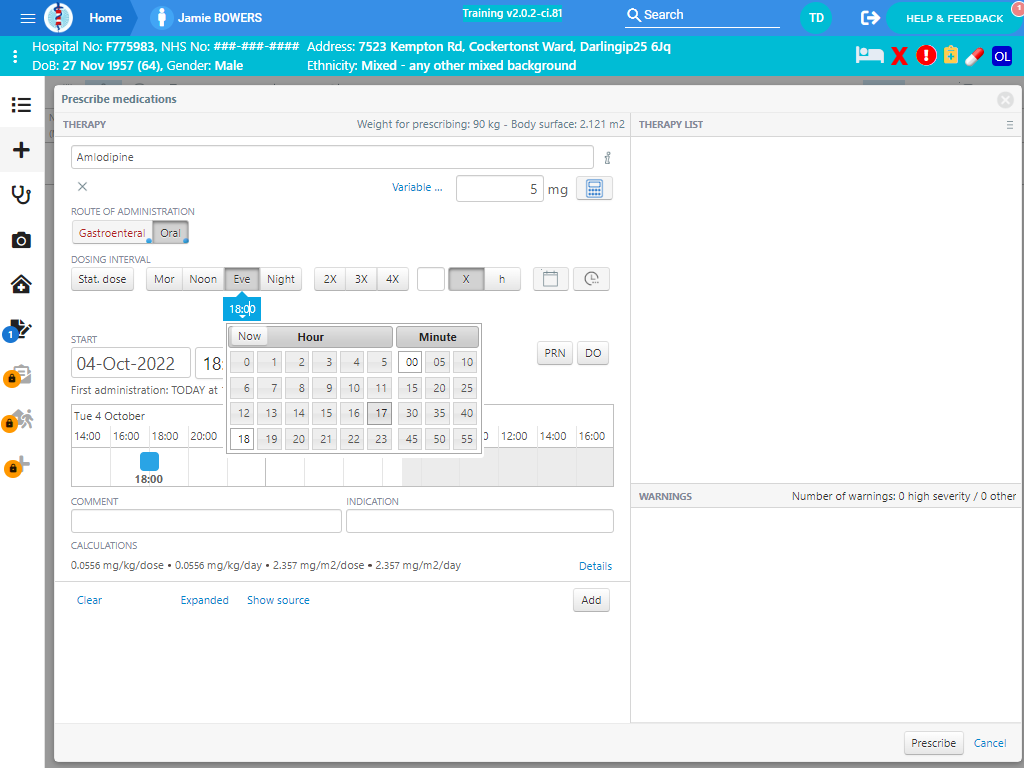Open the stethoscope sidebar icon

pyautogui.click(x=22, y=195)
